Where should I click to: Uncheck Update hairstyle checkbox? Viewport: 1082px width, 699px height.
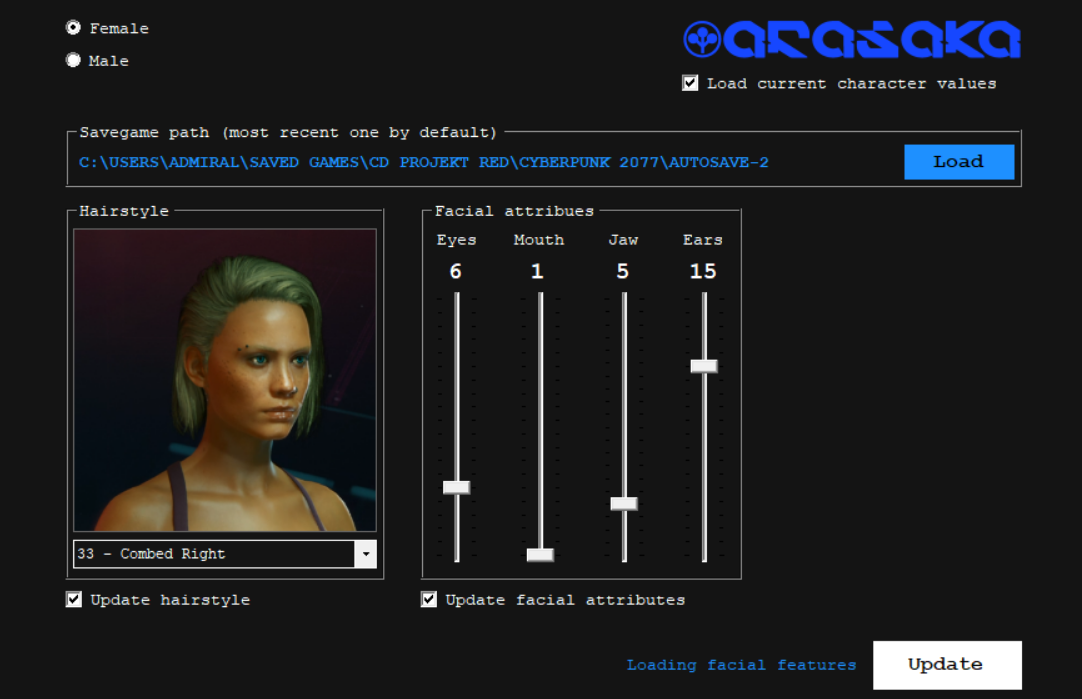click(x=74, y=600)
